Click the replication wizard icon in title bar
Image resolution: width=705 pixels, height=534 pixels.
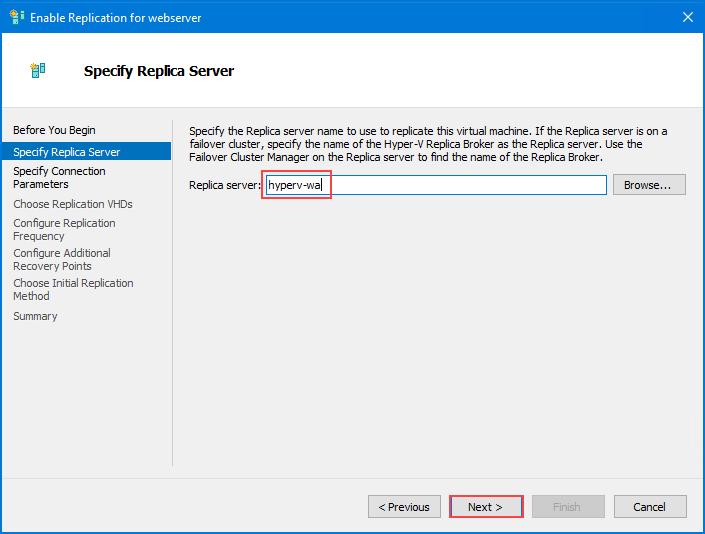17,17
